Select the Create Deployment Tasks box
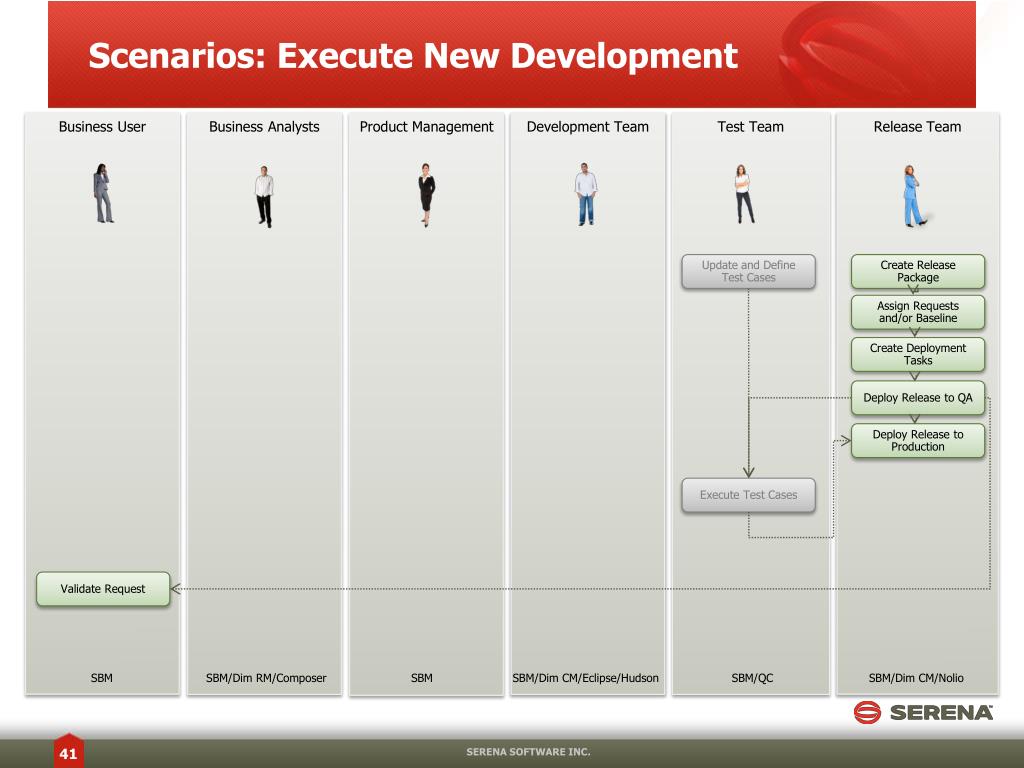The image size is (1024, 768). click(x=918, y=354)
